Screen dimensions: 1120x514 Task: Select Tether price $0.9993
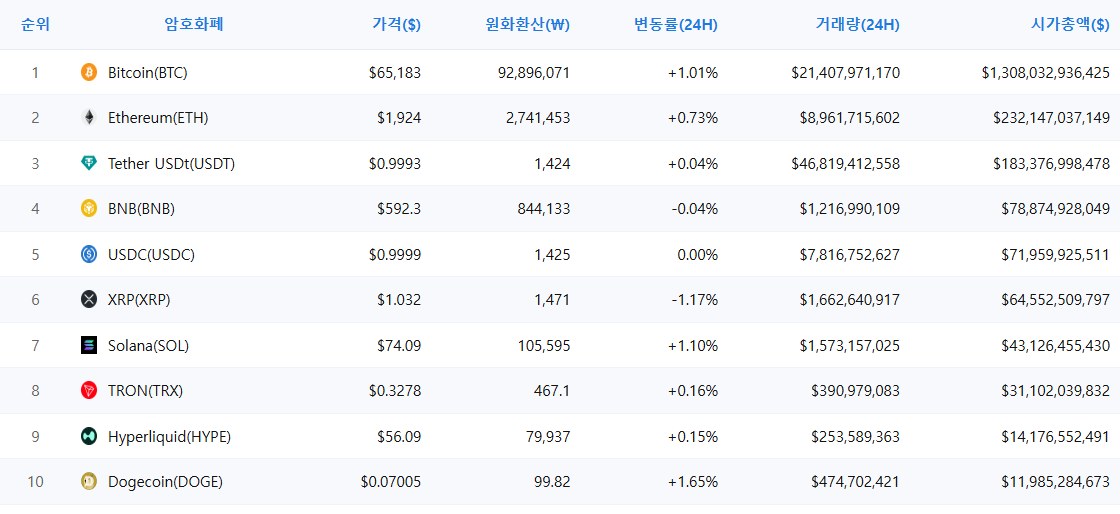pos(395,163)
